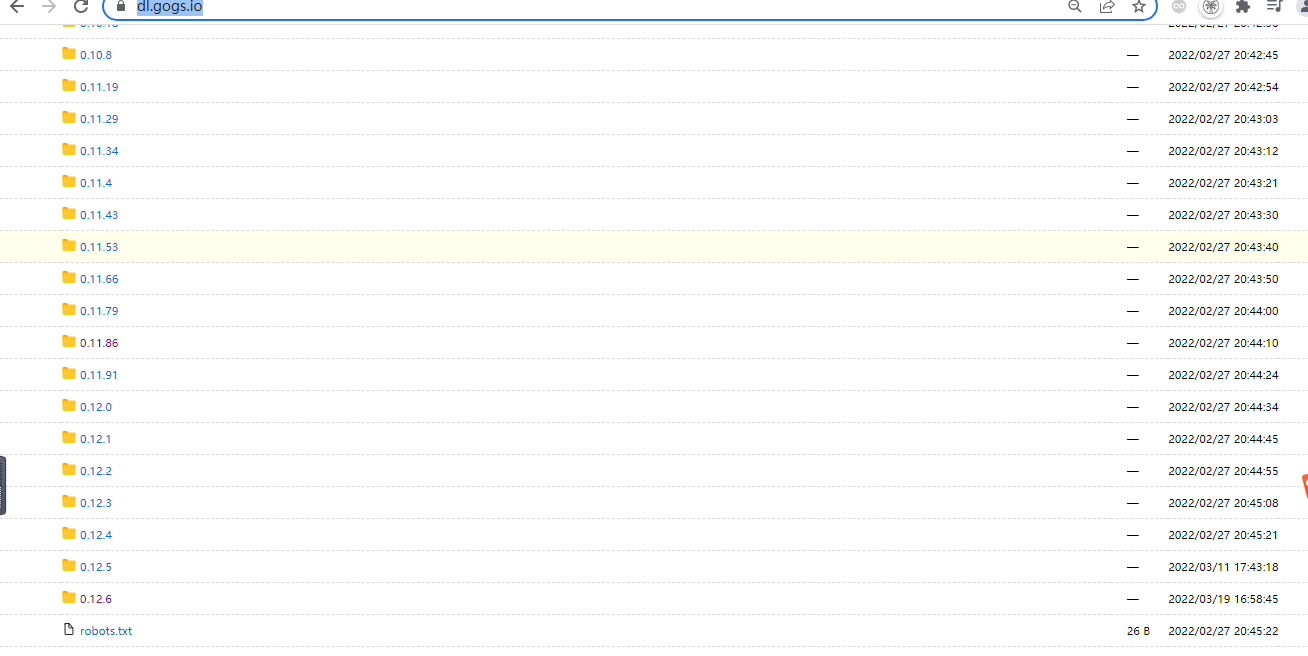Click the share page icon in address bar

click(x=1107, y=7)
